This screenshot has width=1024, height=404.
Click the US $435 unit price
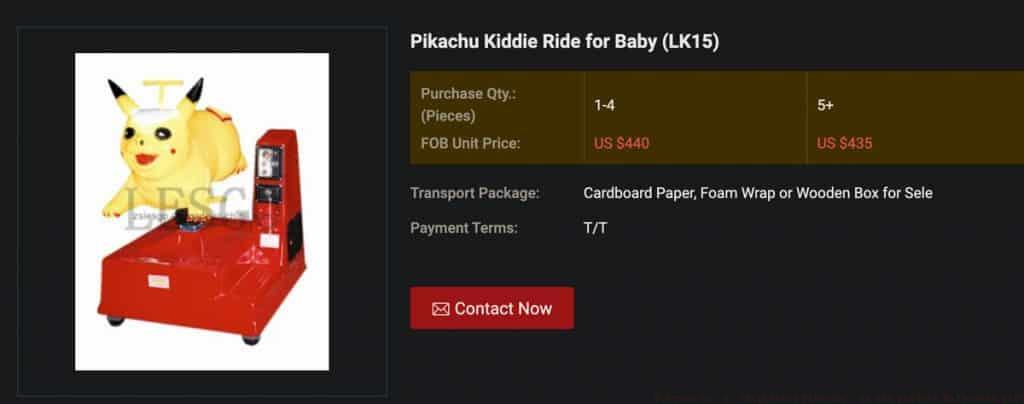tap(844, 143)
